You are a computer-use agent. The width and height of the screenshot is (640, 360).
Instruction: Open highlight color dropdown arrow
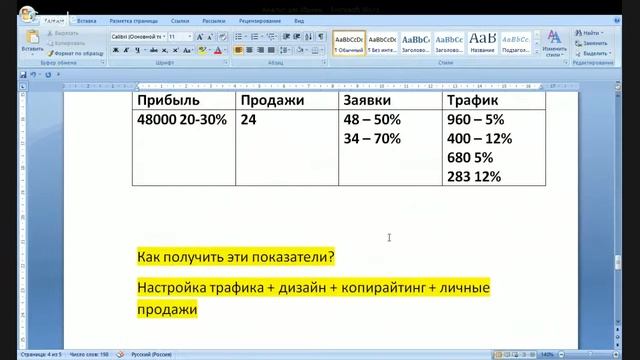[209, 50]
